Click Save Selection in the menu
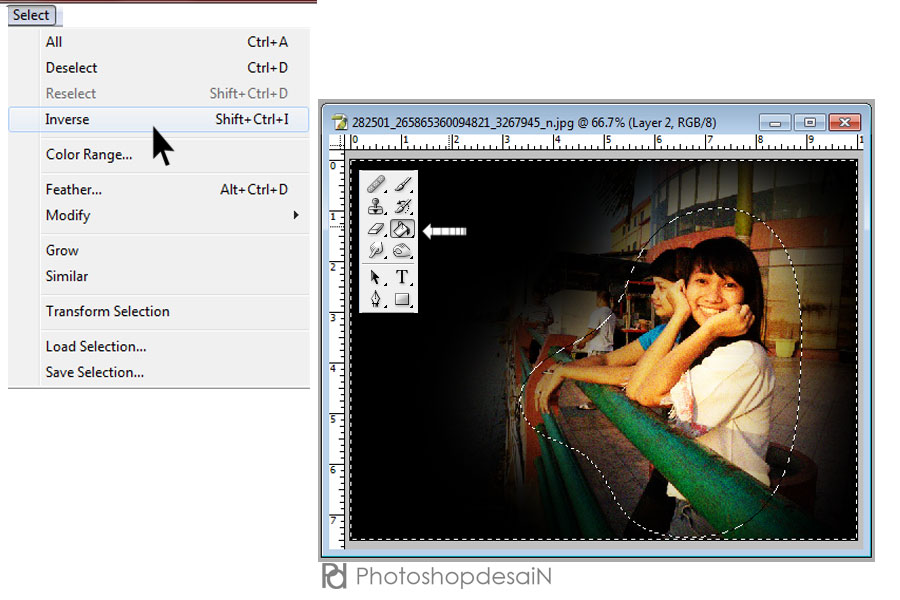Screen dimensions: 900x600 (x=95, y=372)
